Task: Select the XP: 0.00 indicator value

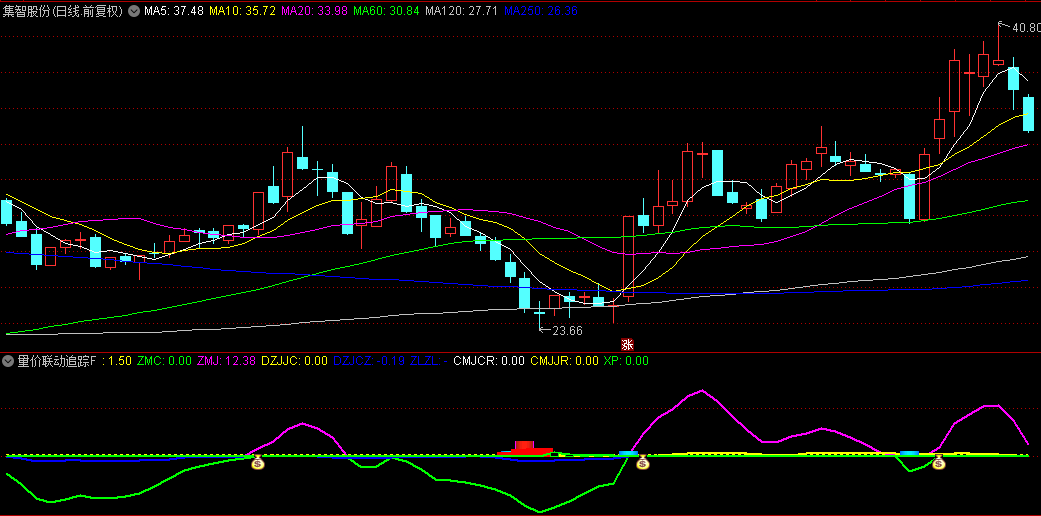Action: [626, 361]
